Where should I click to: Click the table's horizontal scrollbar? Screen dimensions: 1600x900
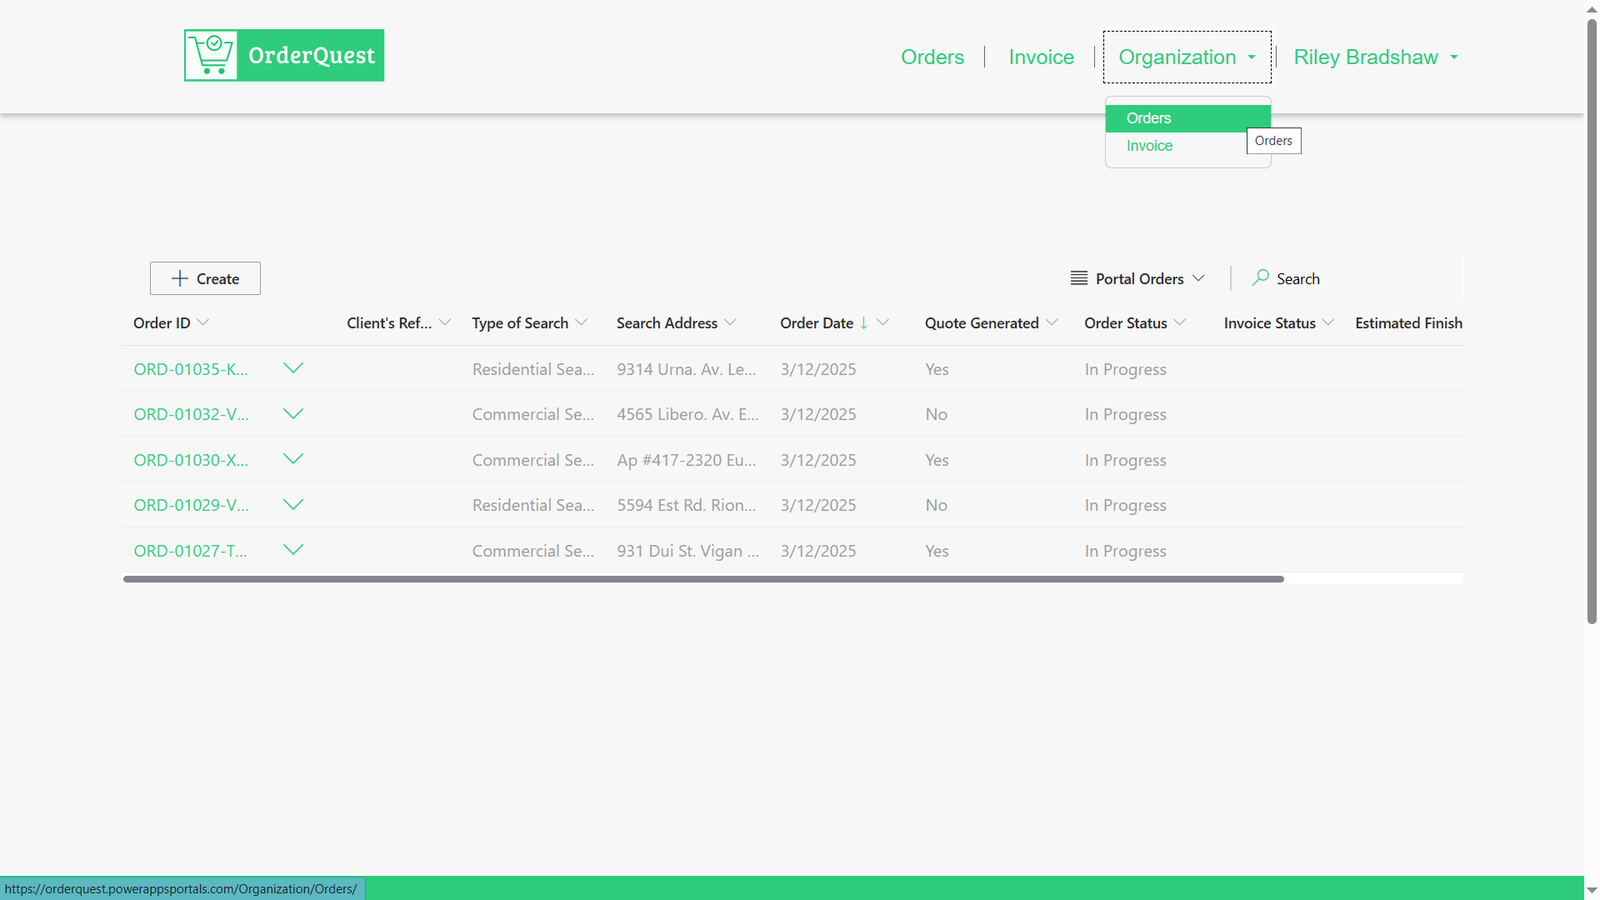[703, 579]
